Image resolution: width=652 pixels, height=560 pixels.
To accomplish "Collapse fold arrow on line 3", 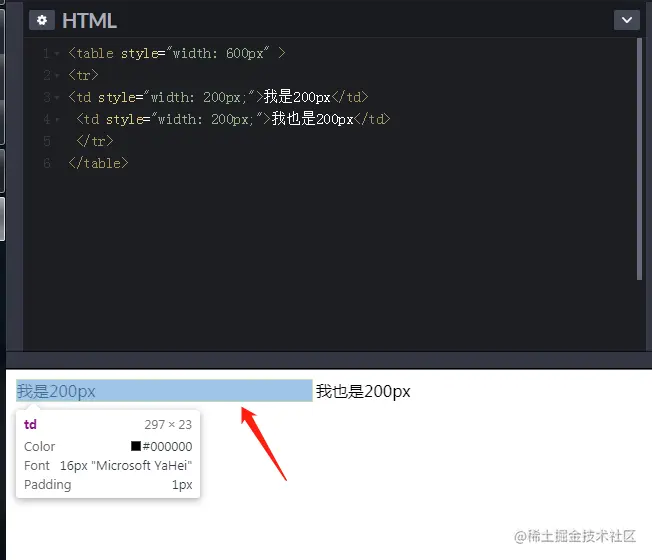I will (57, 98).
